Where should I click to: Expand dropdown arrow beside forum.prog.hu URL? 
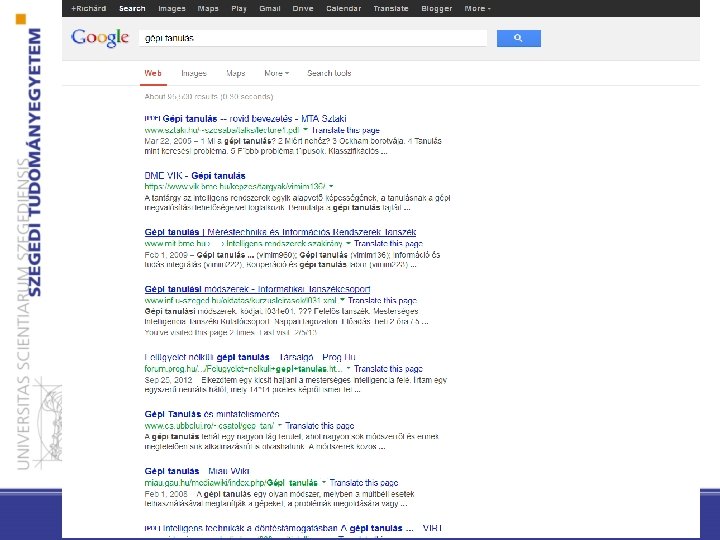pyautogui.click(x=348, y=368)
